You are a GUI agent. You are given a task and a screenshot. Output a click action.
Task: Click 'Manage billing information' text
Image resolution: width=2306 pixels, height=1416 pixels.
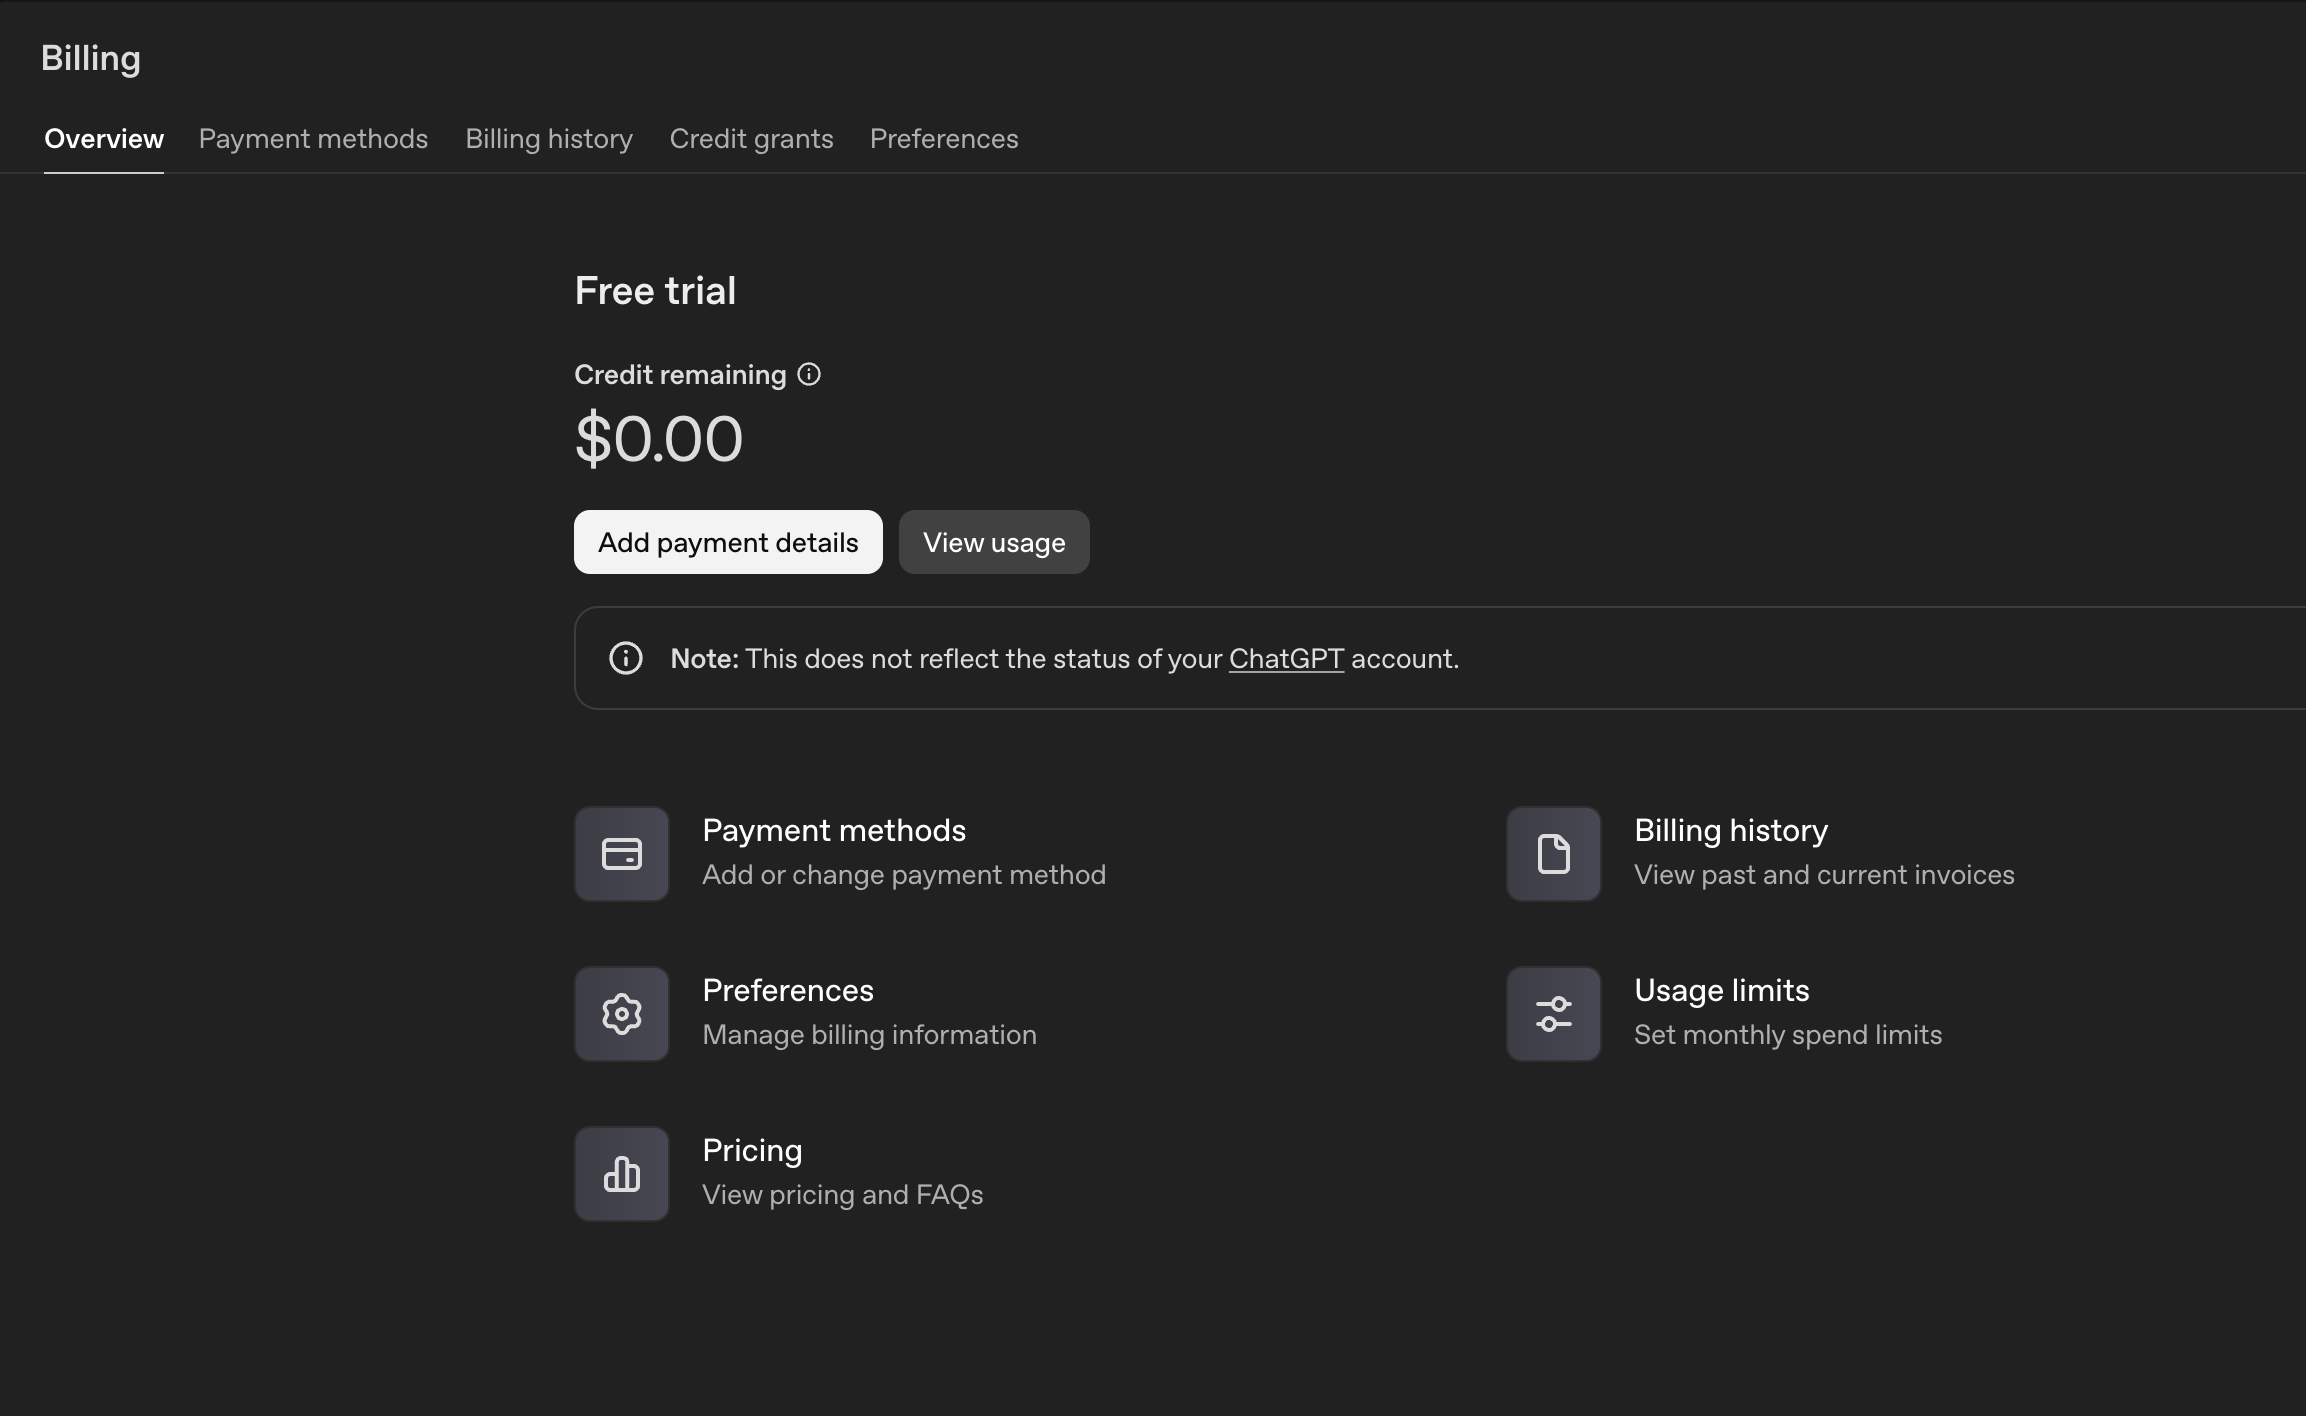click(869, 1035)
